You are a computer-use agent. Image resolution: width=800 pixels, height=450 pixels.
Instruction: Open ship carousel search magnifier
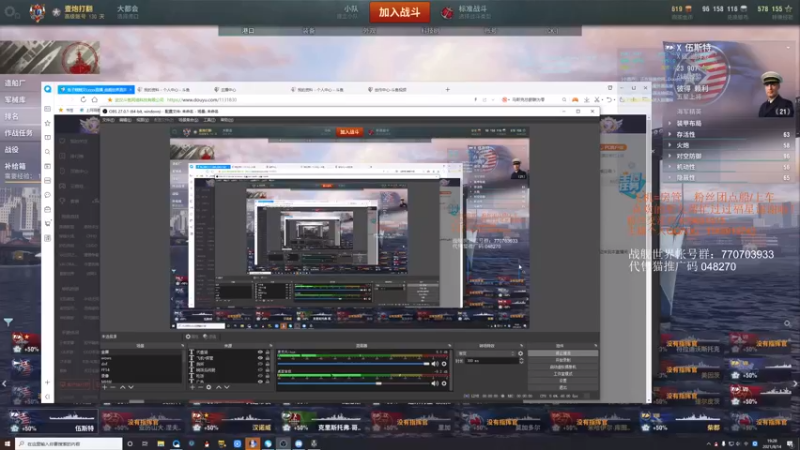[788, 323]
